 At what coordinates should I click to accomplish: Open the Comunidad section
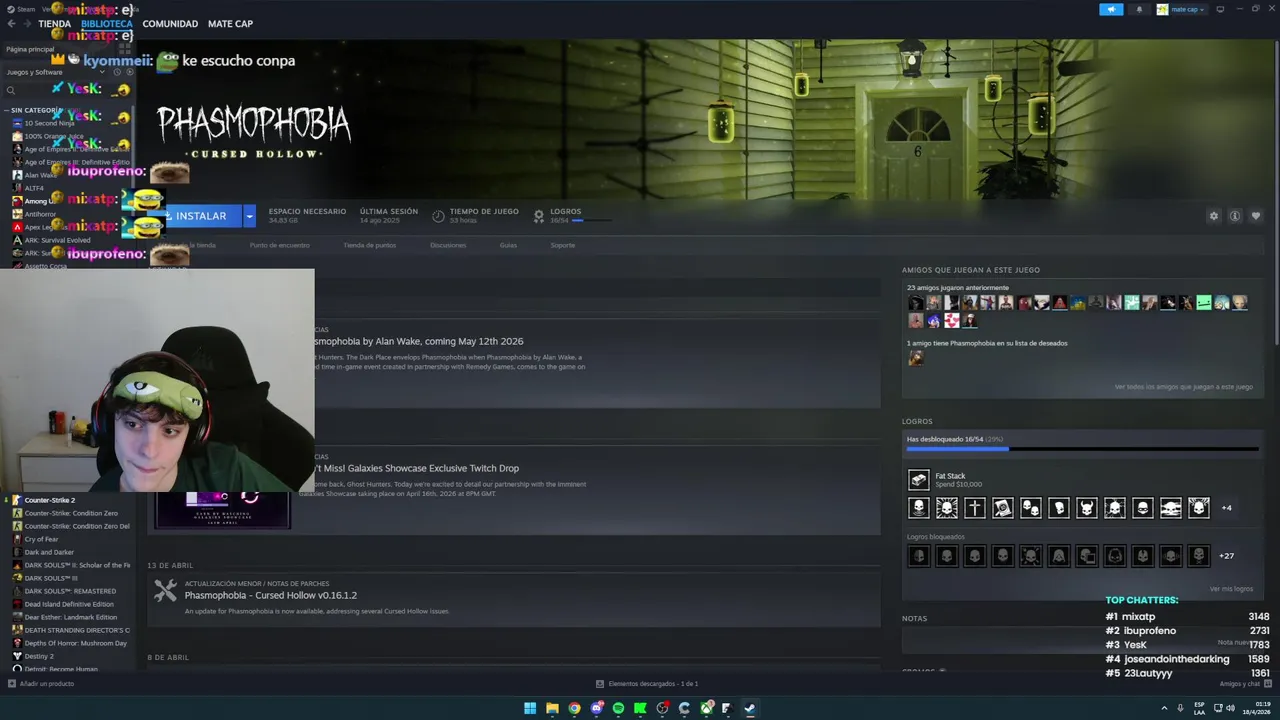tap(170, 23)
